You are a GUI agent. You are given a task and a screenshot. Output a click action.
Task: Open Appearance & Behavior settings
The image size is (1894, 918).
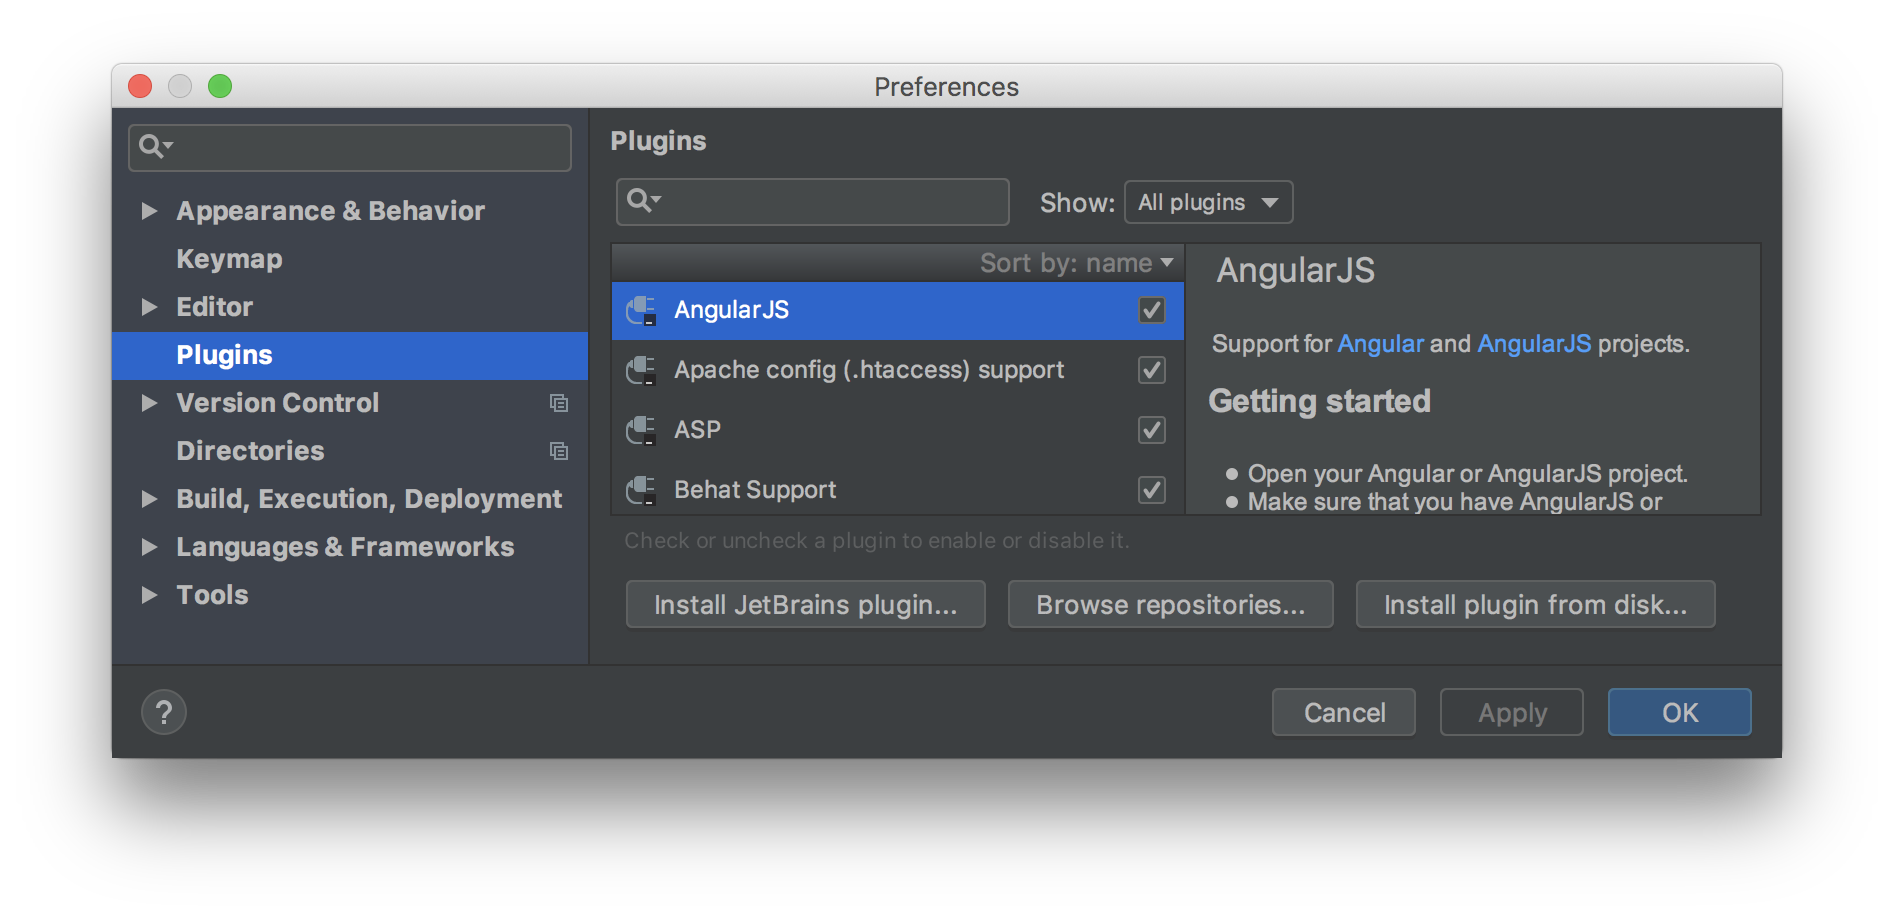pos(330,211)
